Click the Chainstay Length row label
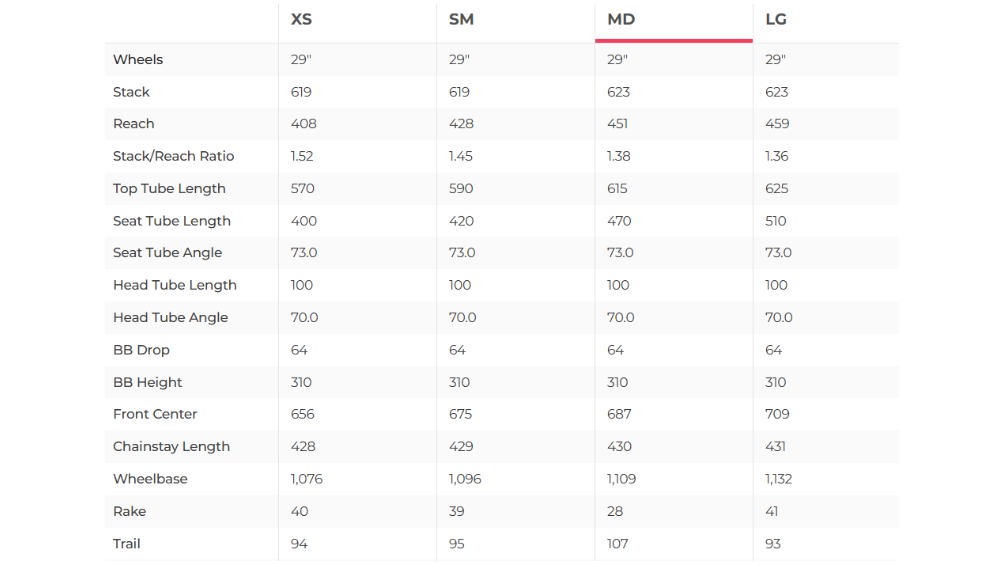 tap(171, 447)
